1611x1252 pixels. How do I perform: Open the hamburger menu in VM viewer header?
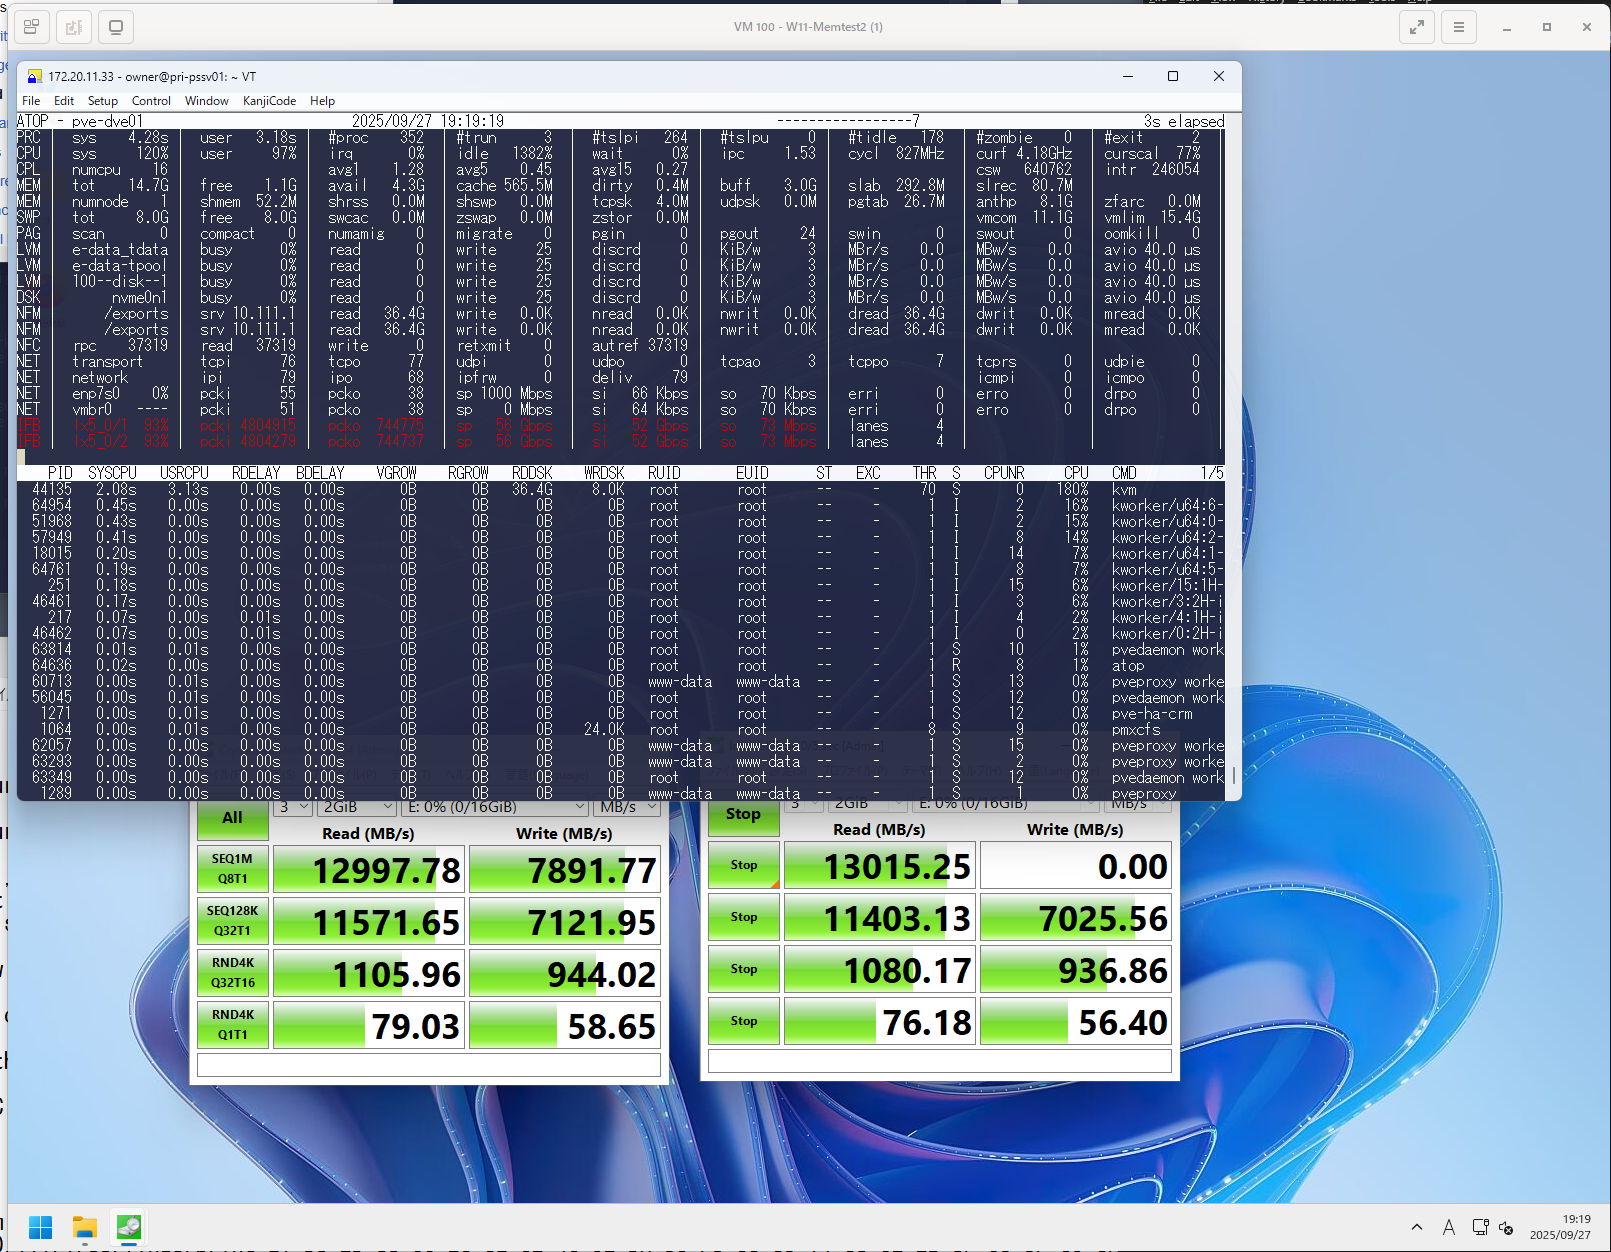(x=1458, y=27)
